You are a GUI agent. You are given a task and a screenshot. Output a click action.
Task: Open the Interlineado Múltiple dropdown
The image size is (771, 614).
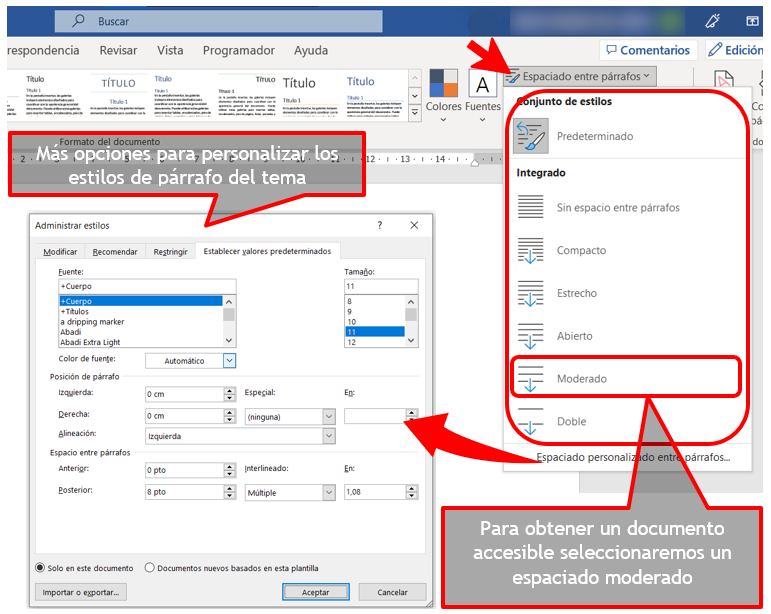point(328,493)
